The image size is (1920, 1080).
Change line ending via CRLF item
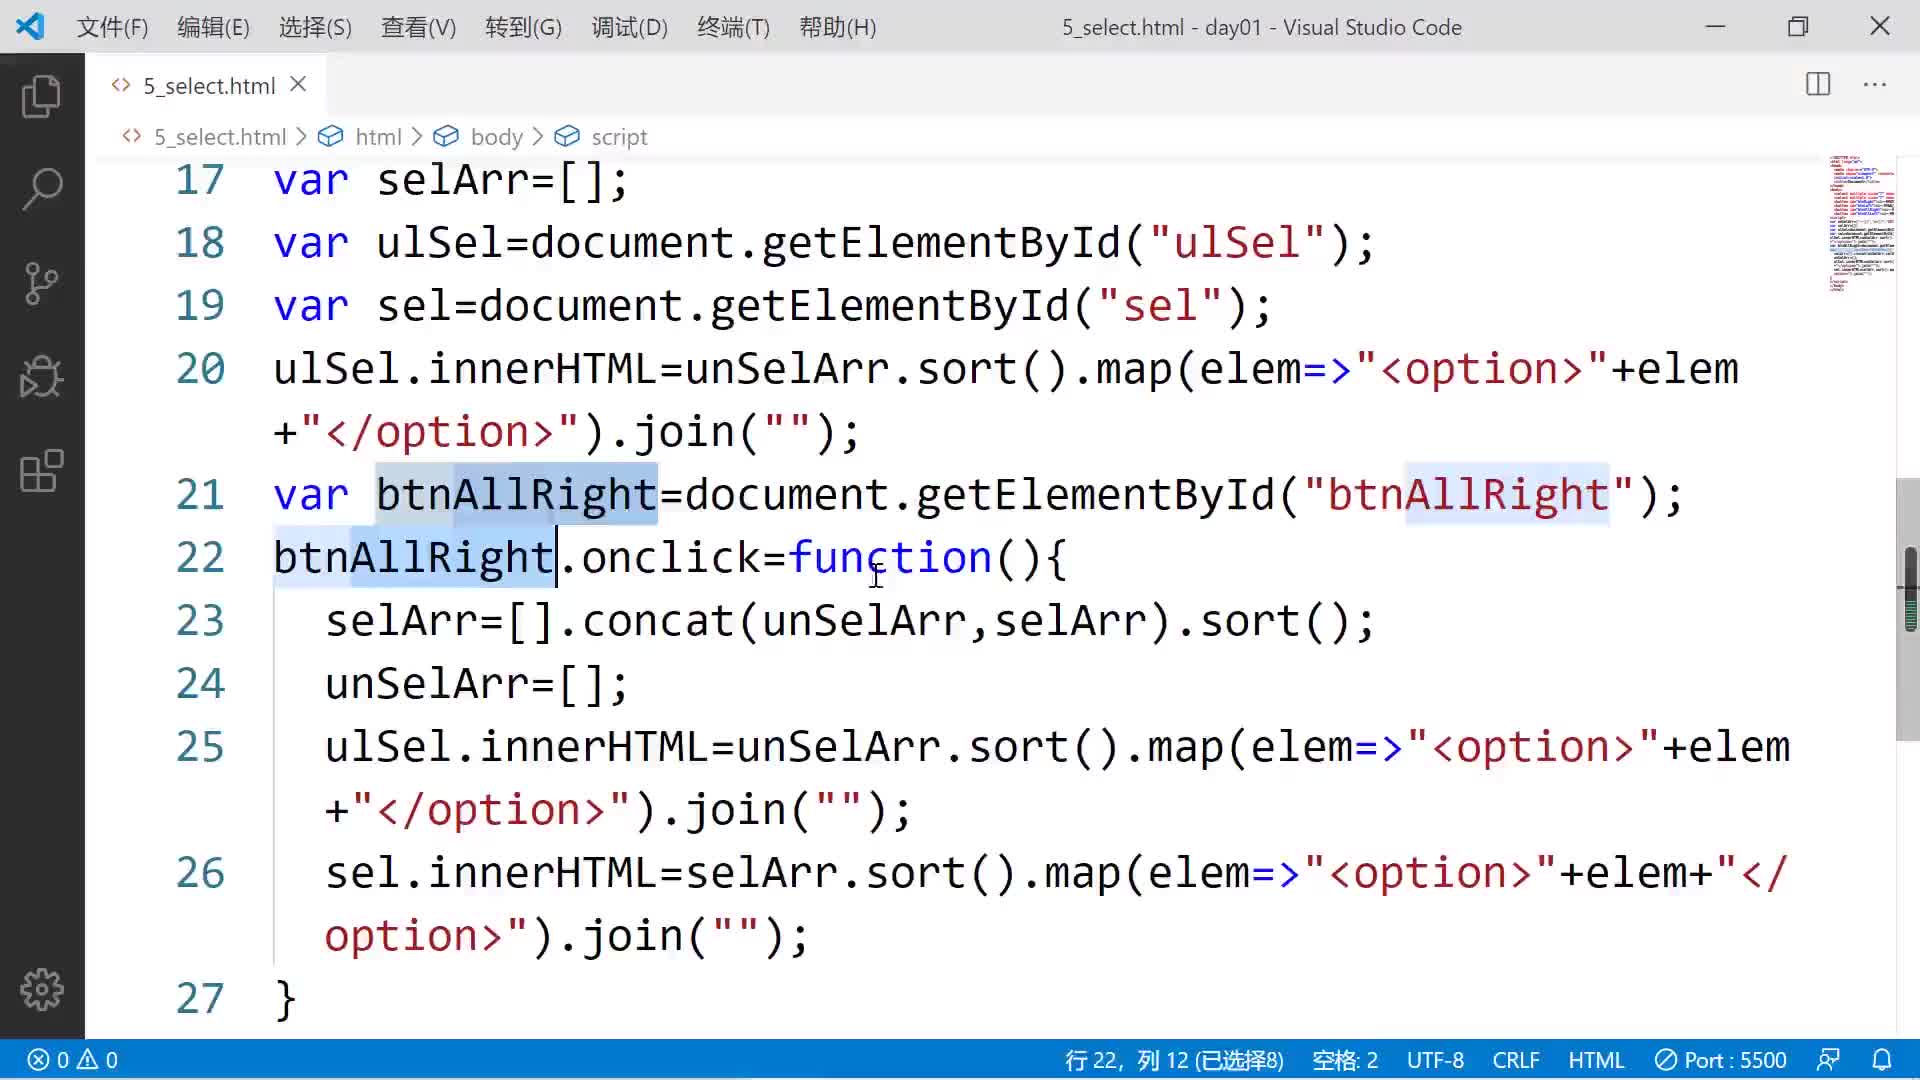(1516, 1060)
